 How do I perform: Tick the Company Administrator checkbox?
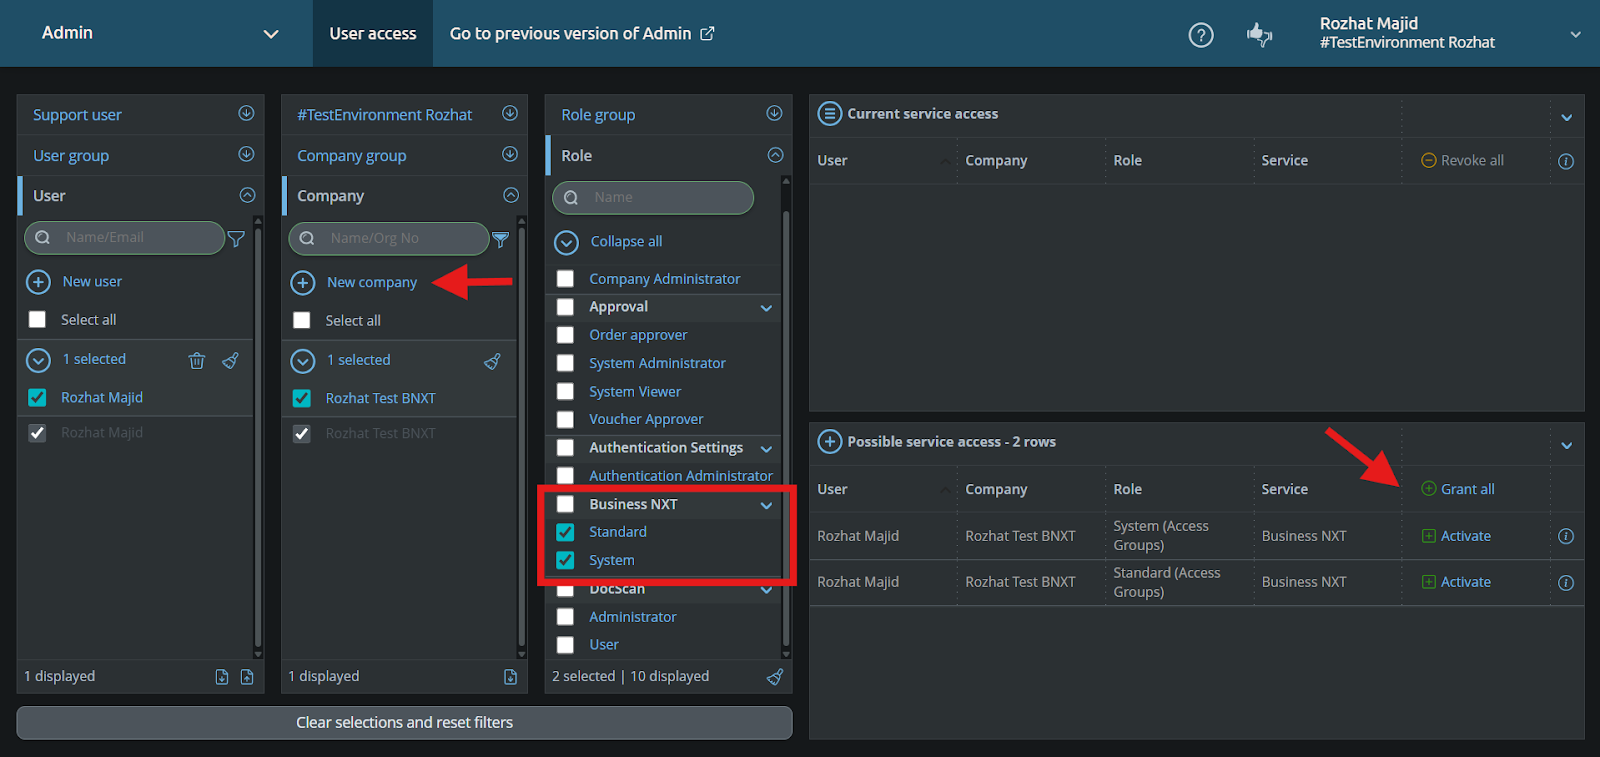(x=565, y=279)
